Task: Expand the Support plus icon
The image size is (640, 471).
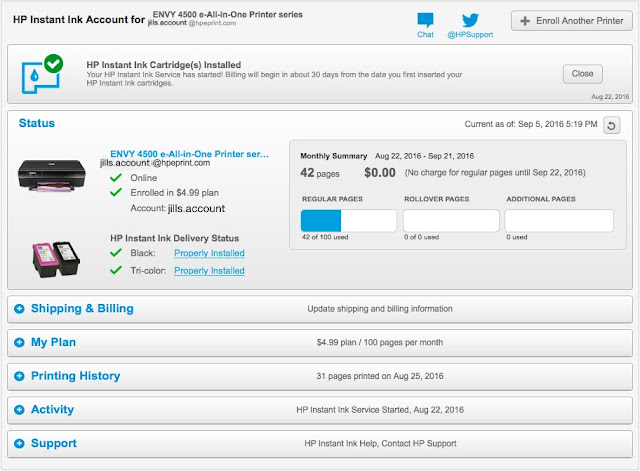Action: [19, 444]
